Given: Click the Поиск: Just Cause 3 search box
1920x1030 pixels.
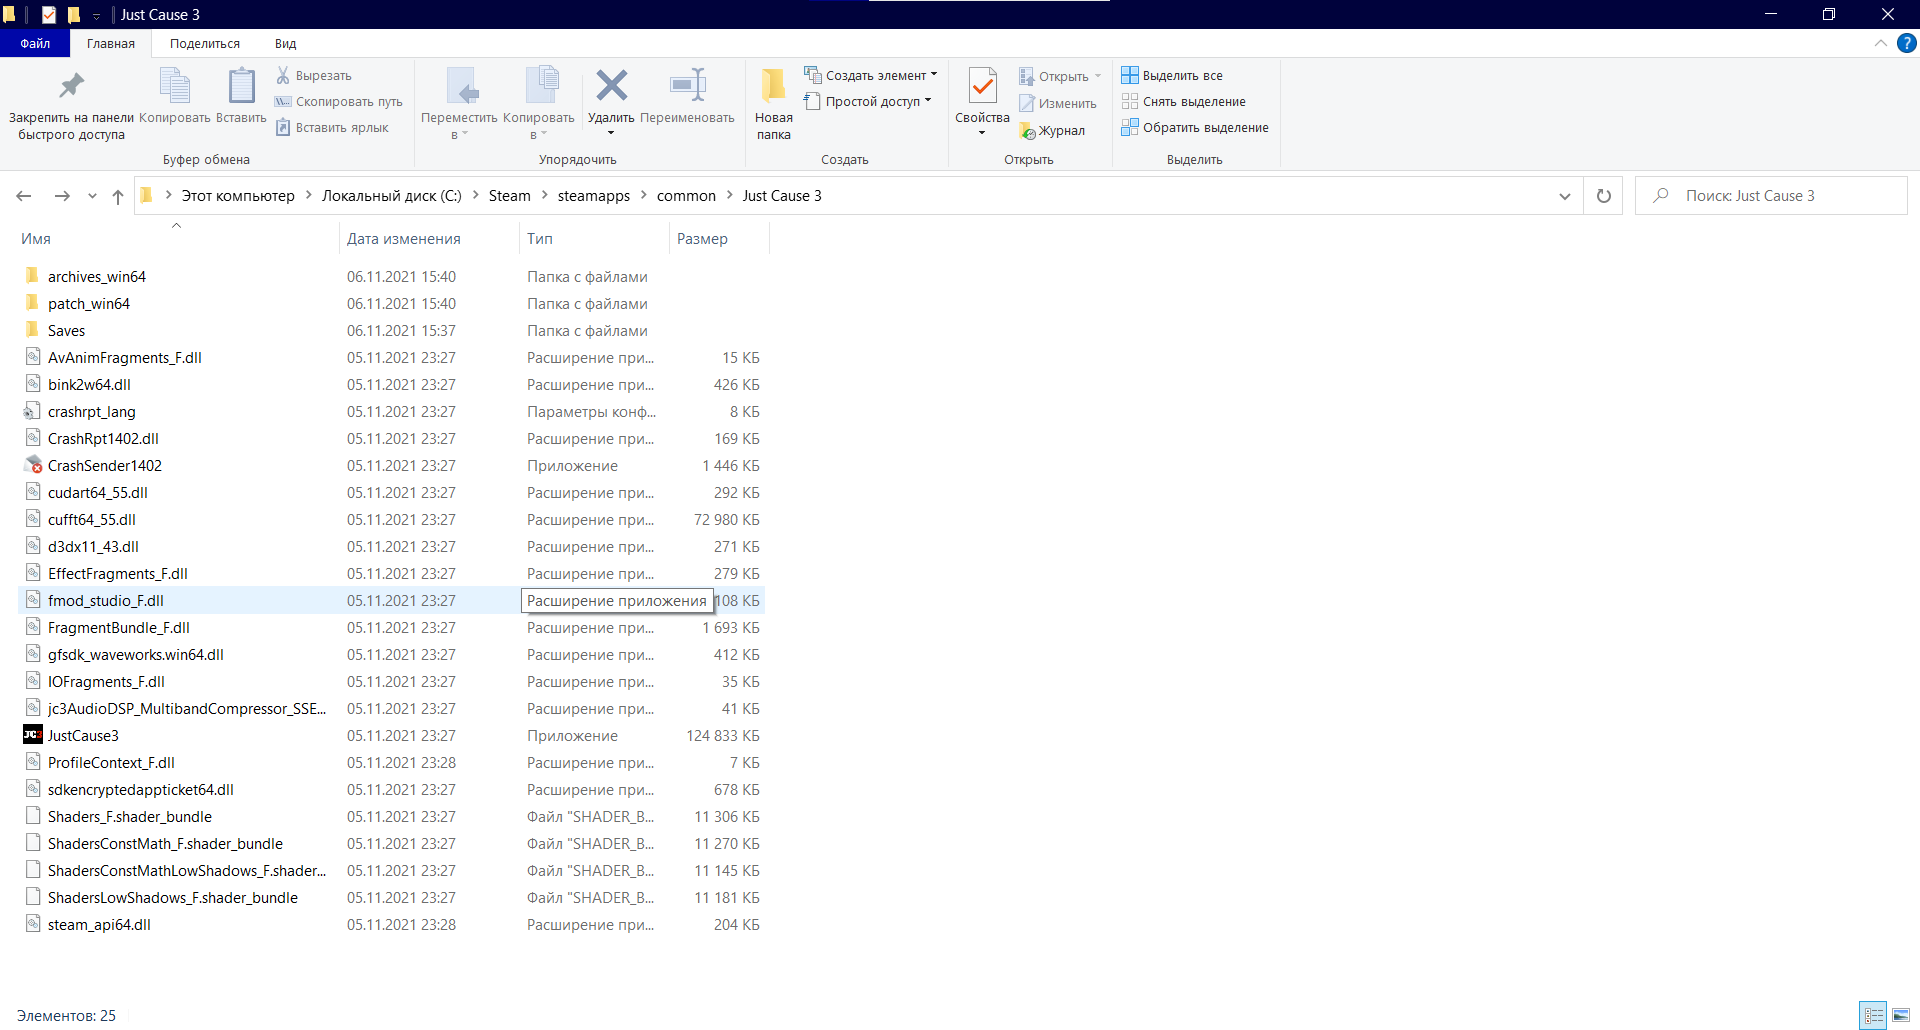Looking at the screenshot, I should (x=1771, y=196).
